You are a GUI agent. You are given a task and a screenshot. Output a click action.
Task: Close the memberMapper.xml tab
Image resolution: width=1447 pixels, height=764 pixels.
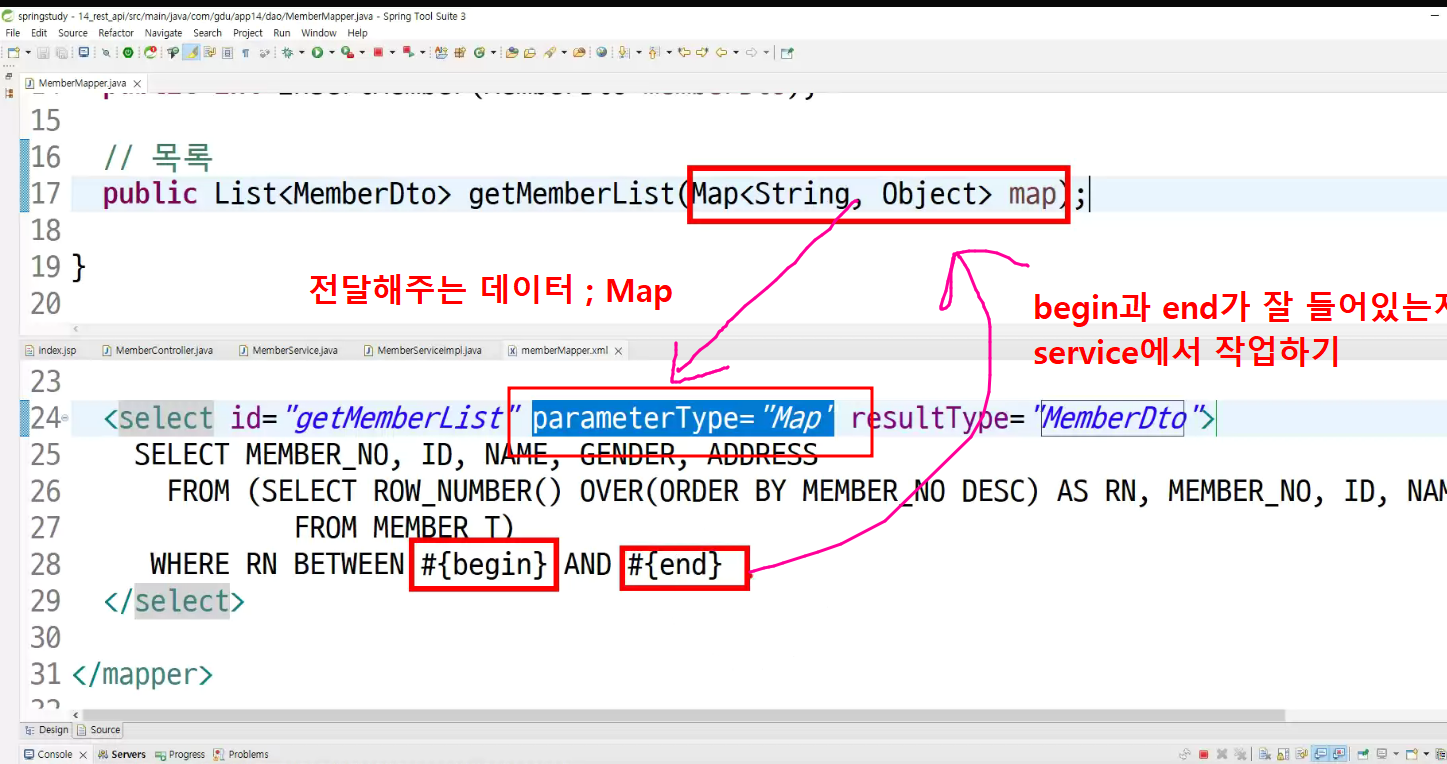(x=618, y=351)
